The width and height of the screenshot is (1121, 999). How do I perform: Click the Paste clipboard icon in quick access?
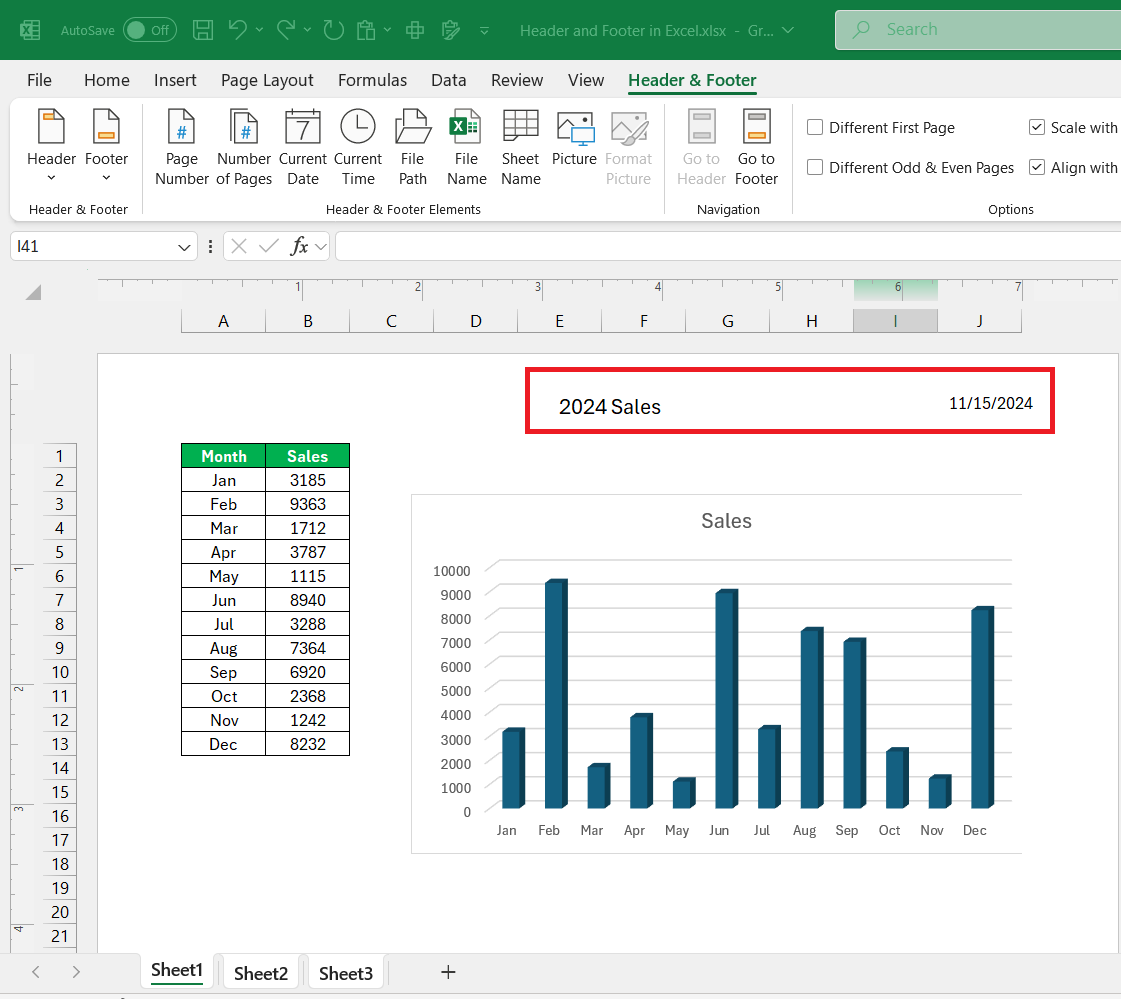(x=366, y=30)
